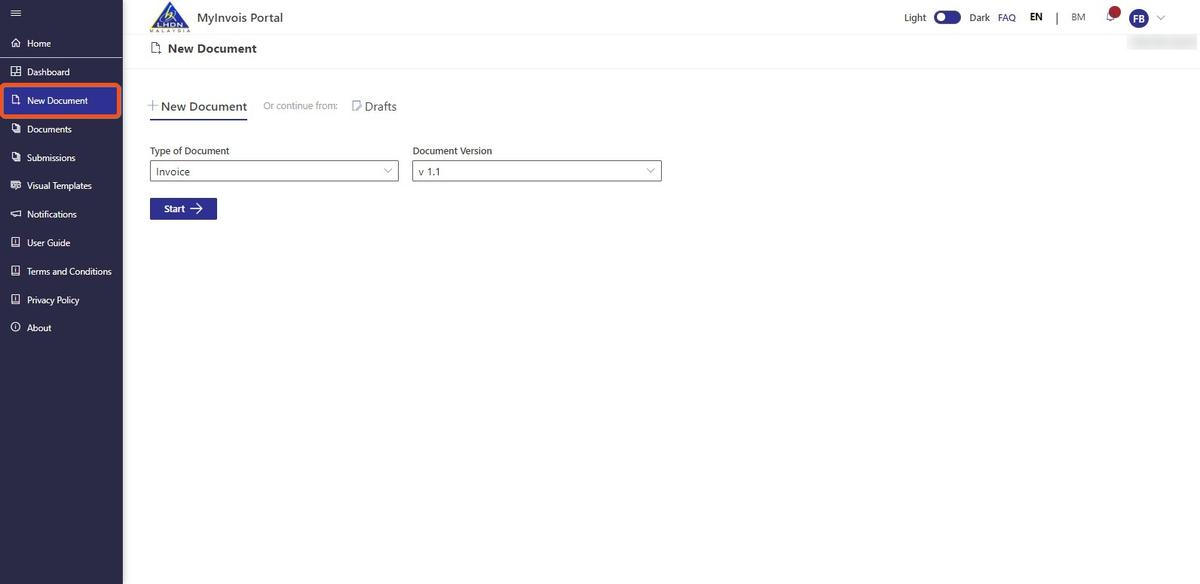Click the Home house icon in the sidebar
The width and height of the screenshot is (1200, 584).
pyautogui.click(x=15, y=43)
